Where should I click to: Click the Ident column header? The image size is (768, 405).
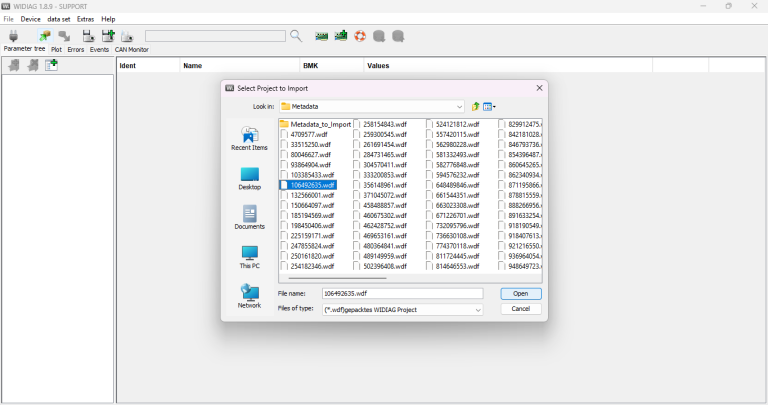148,66
